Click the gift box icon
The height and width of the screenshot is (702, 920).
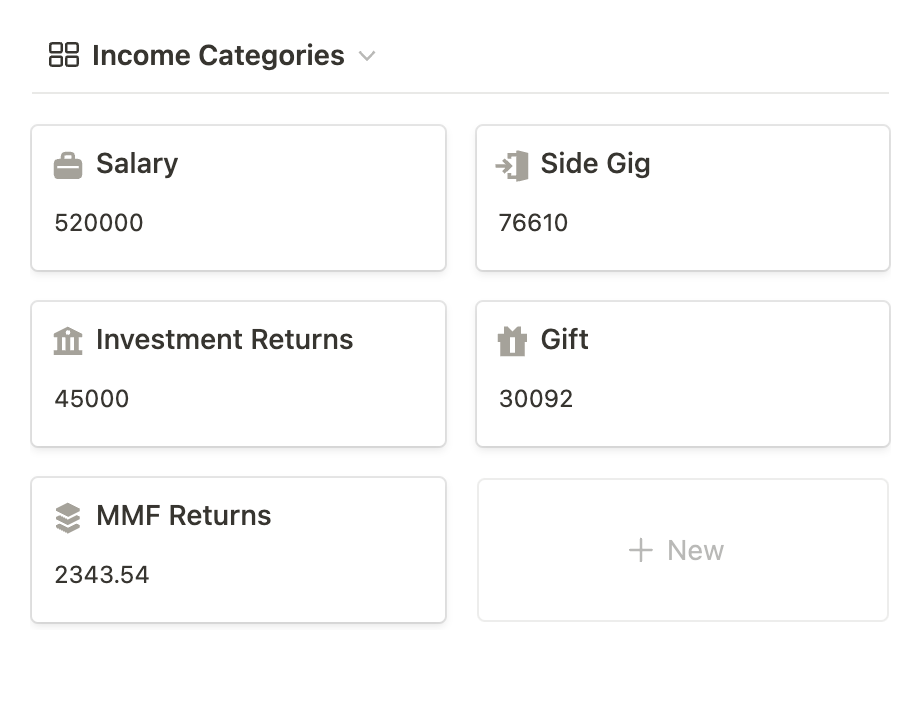coord(512,341)
